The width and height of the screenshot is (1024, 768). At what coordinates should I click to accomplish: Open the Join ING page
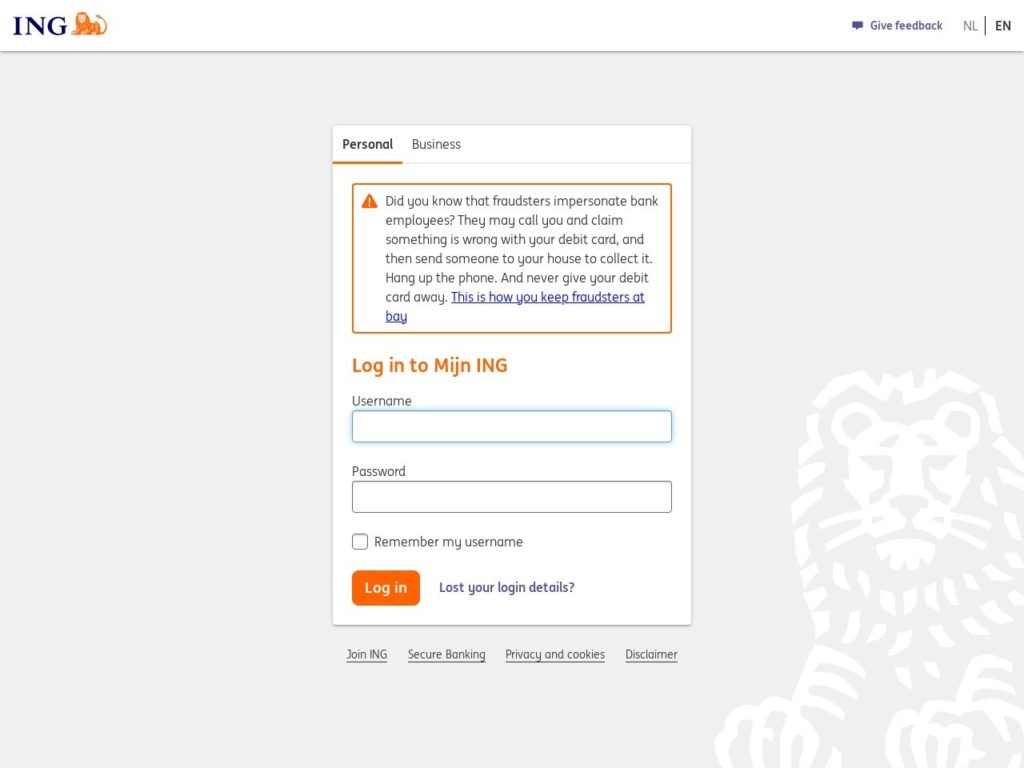point(366,654)
